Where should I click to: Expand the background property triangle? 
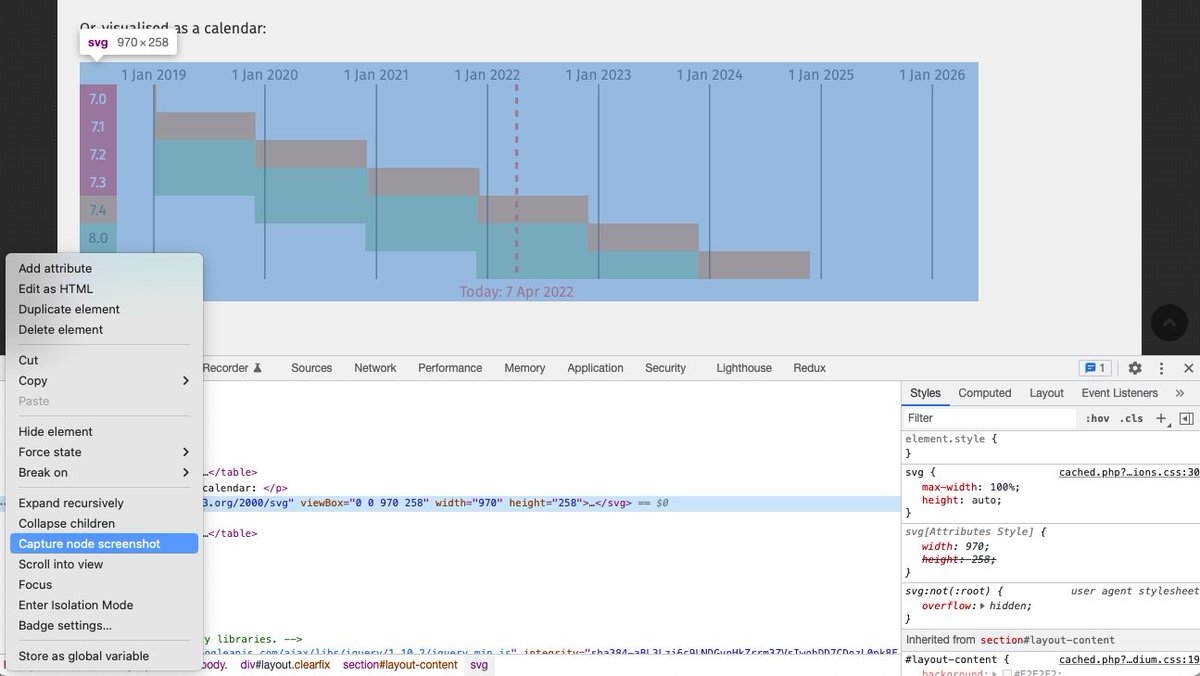click(992, 673)
